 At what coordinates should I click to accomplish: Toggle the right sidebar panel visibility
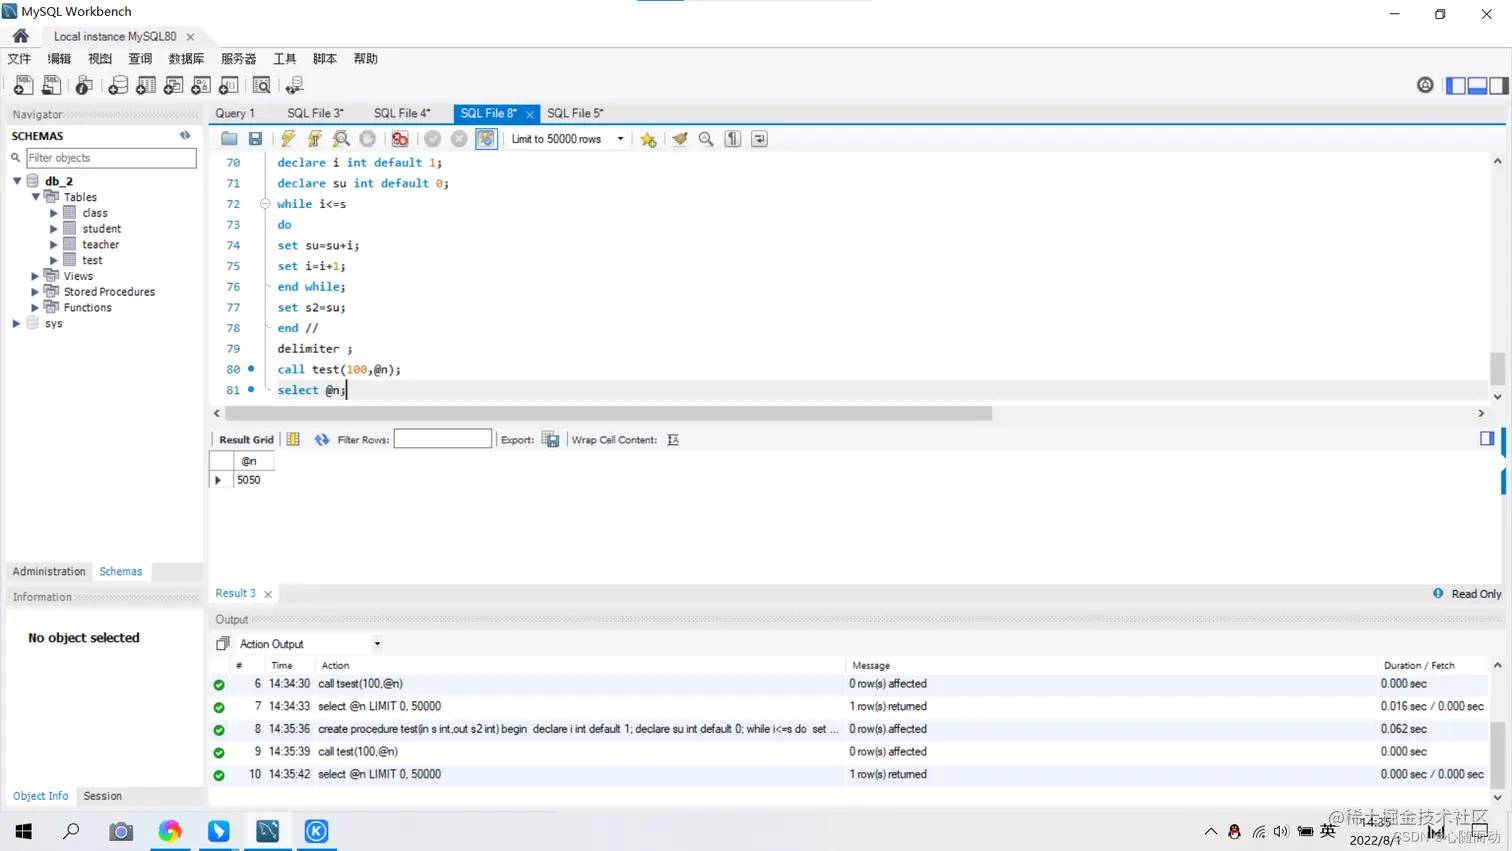(x=1498, y=86)
